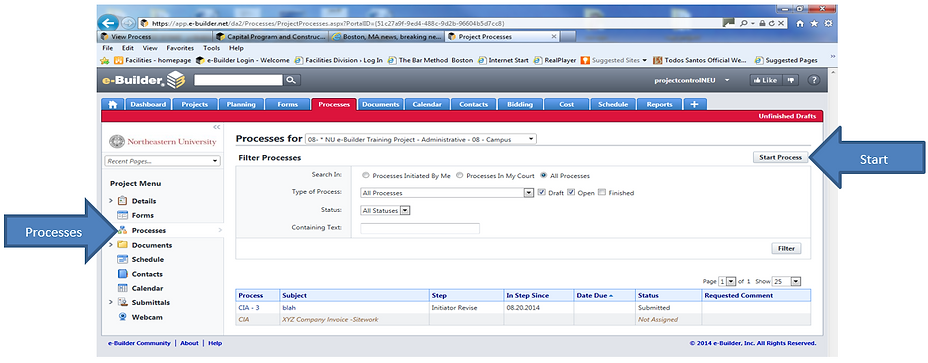
Task: Switch to the Reports tab
Action: pyautogui.click(x=659, y=104)
